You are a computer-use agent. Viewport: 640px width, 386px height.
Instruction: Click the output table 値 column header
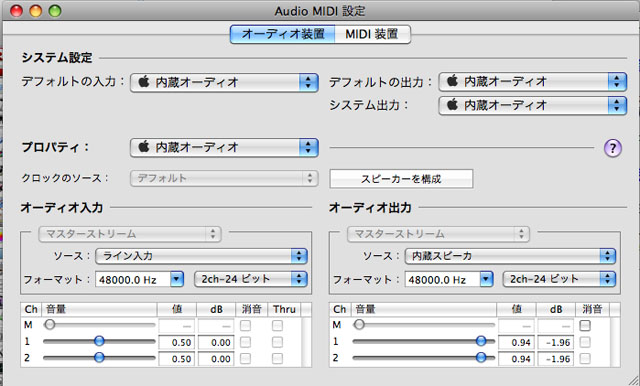tap(516, 309)
